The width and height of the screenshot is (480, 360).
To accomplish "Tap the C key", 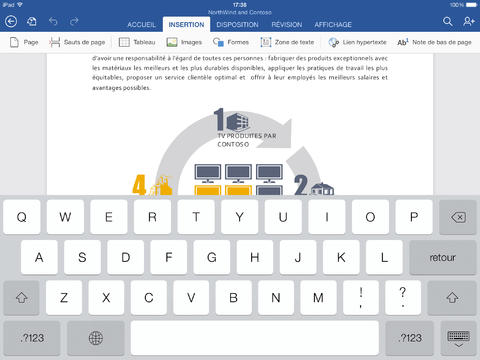I will (x=149, y=297).
